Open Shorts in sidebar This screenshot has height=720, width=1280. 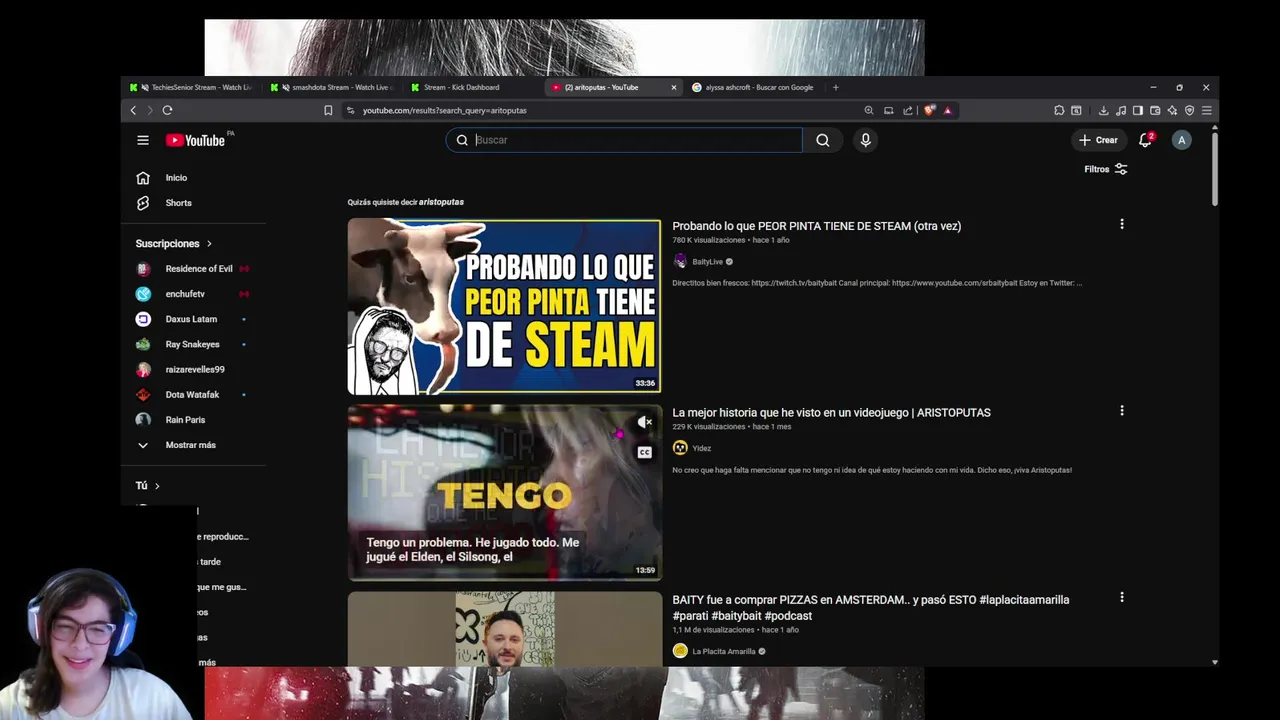tap(178, 203)
